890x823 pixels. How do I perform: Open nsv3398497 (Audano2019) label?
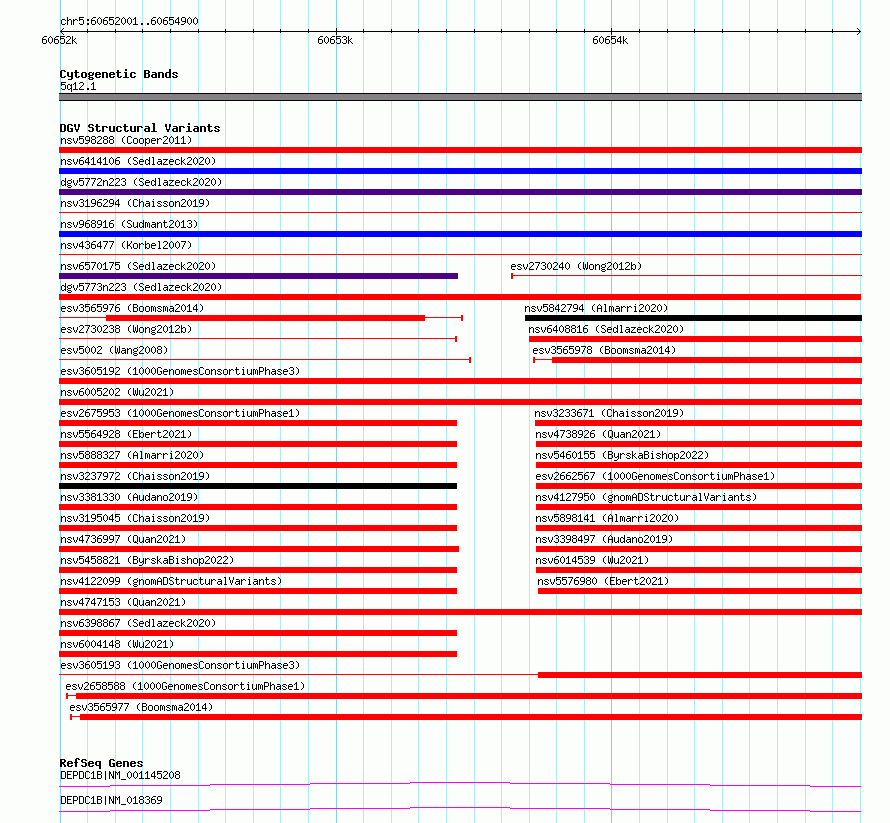604,539
